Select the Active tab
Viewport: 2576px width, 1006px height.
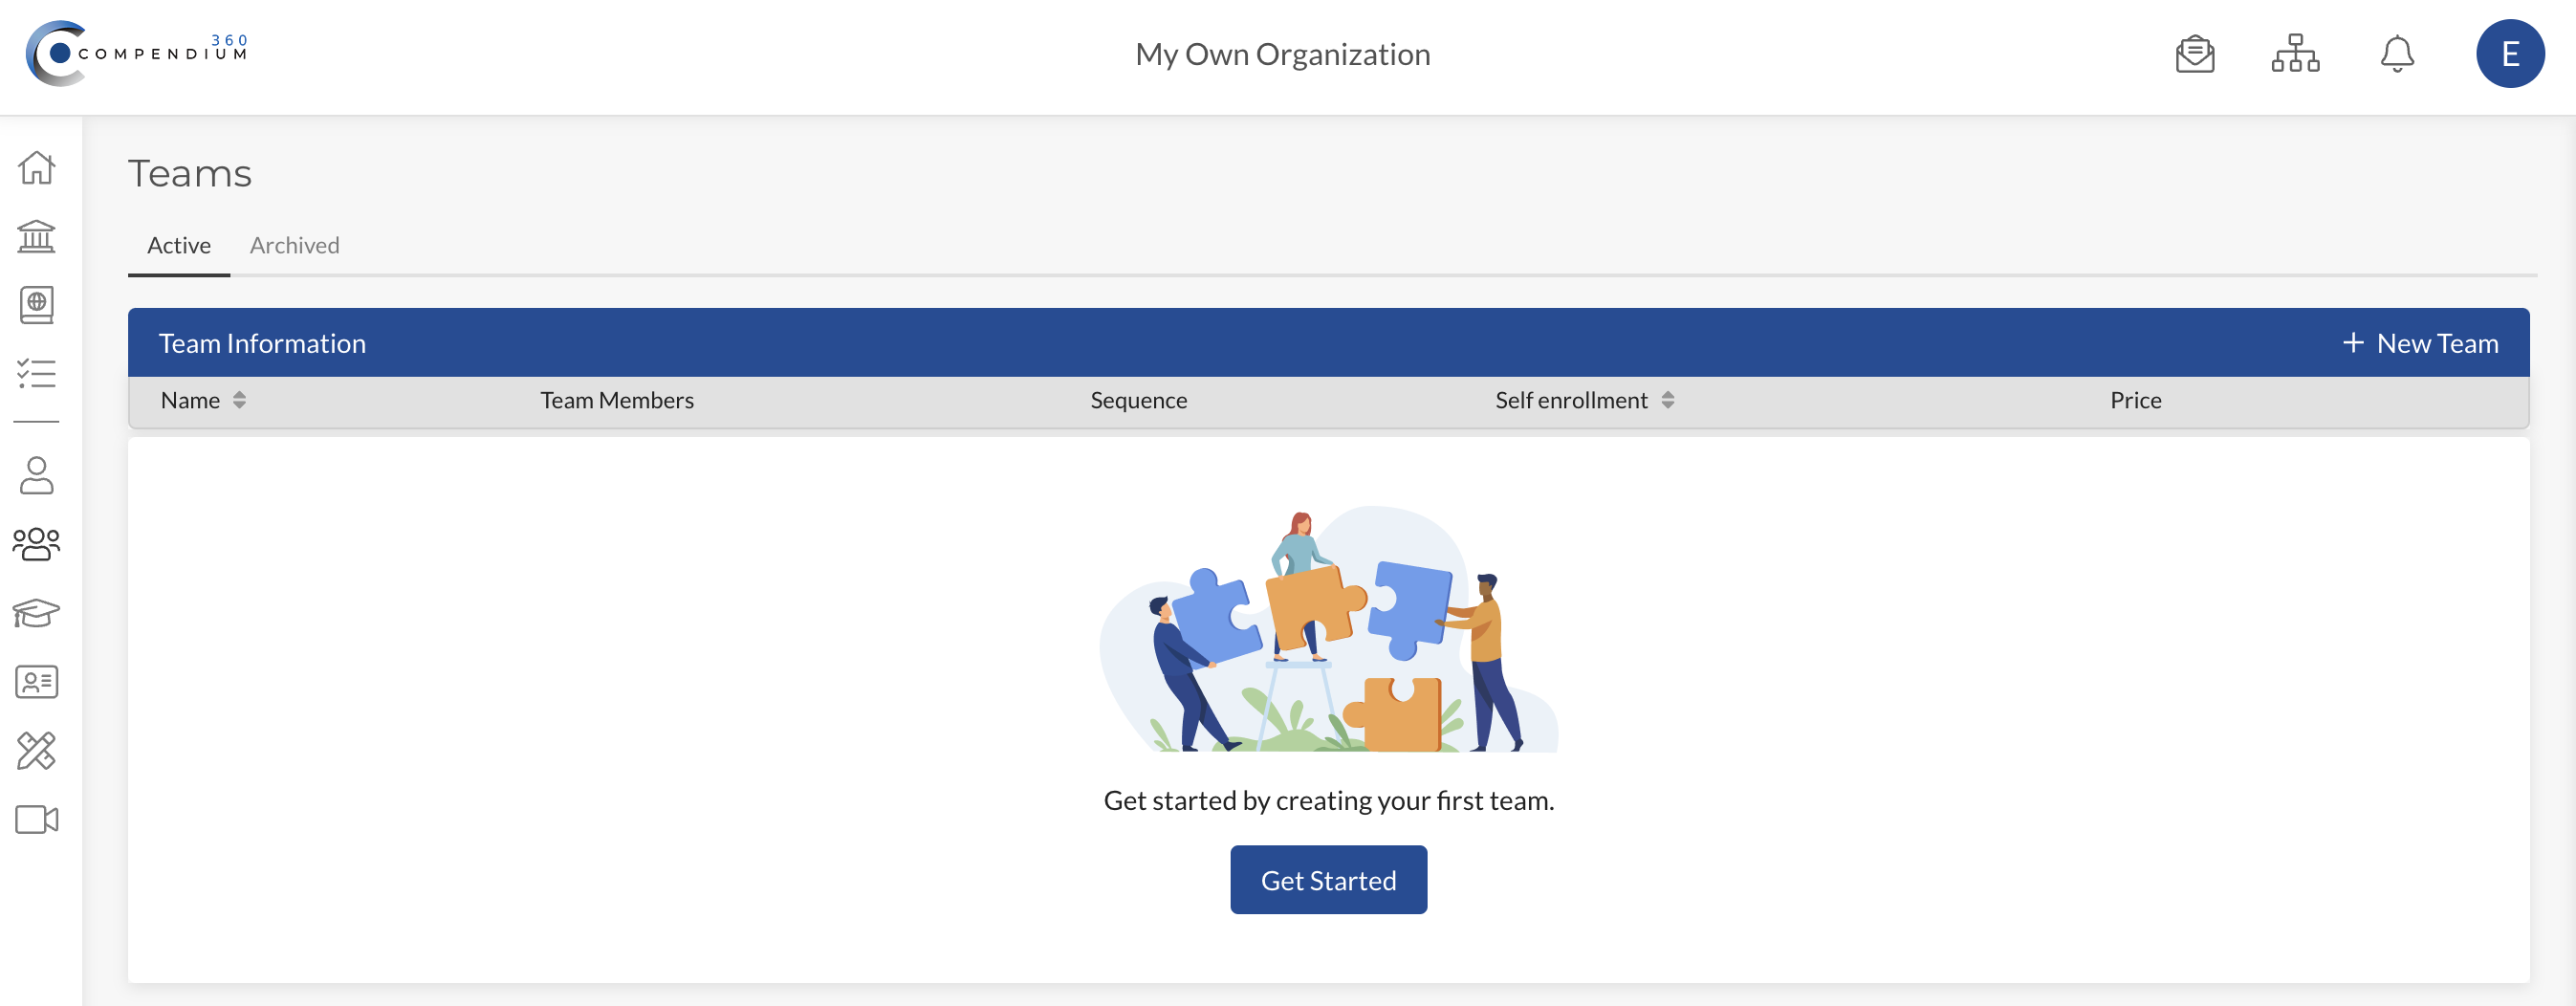coord(179,246)
